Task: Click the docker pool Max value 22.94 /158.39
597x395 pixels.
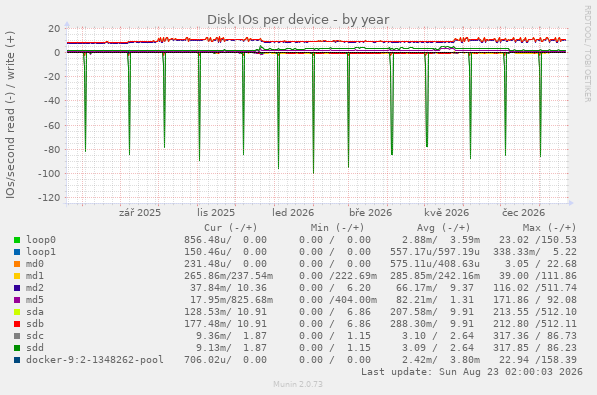Action: coord(538,360)
